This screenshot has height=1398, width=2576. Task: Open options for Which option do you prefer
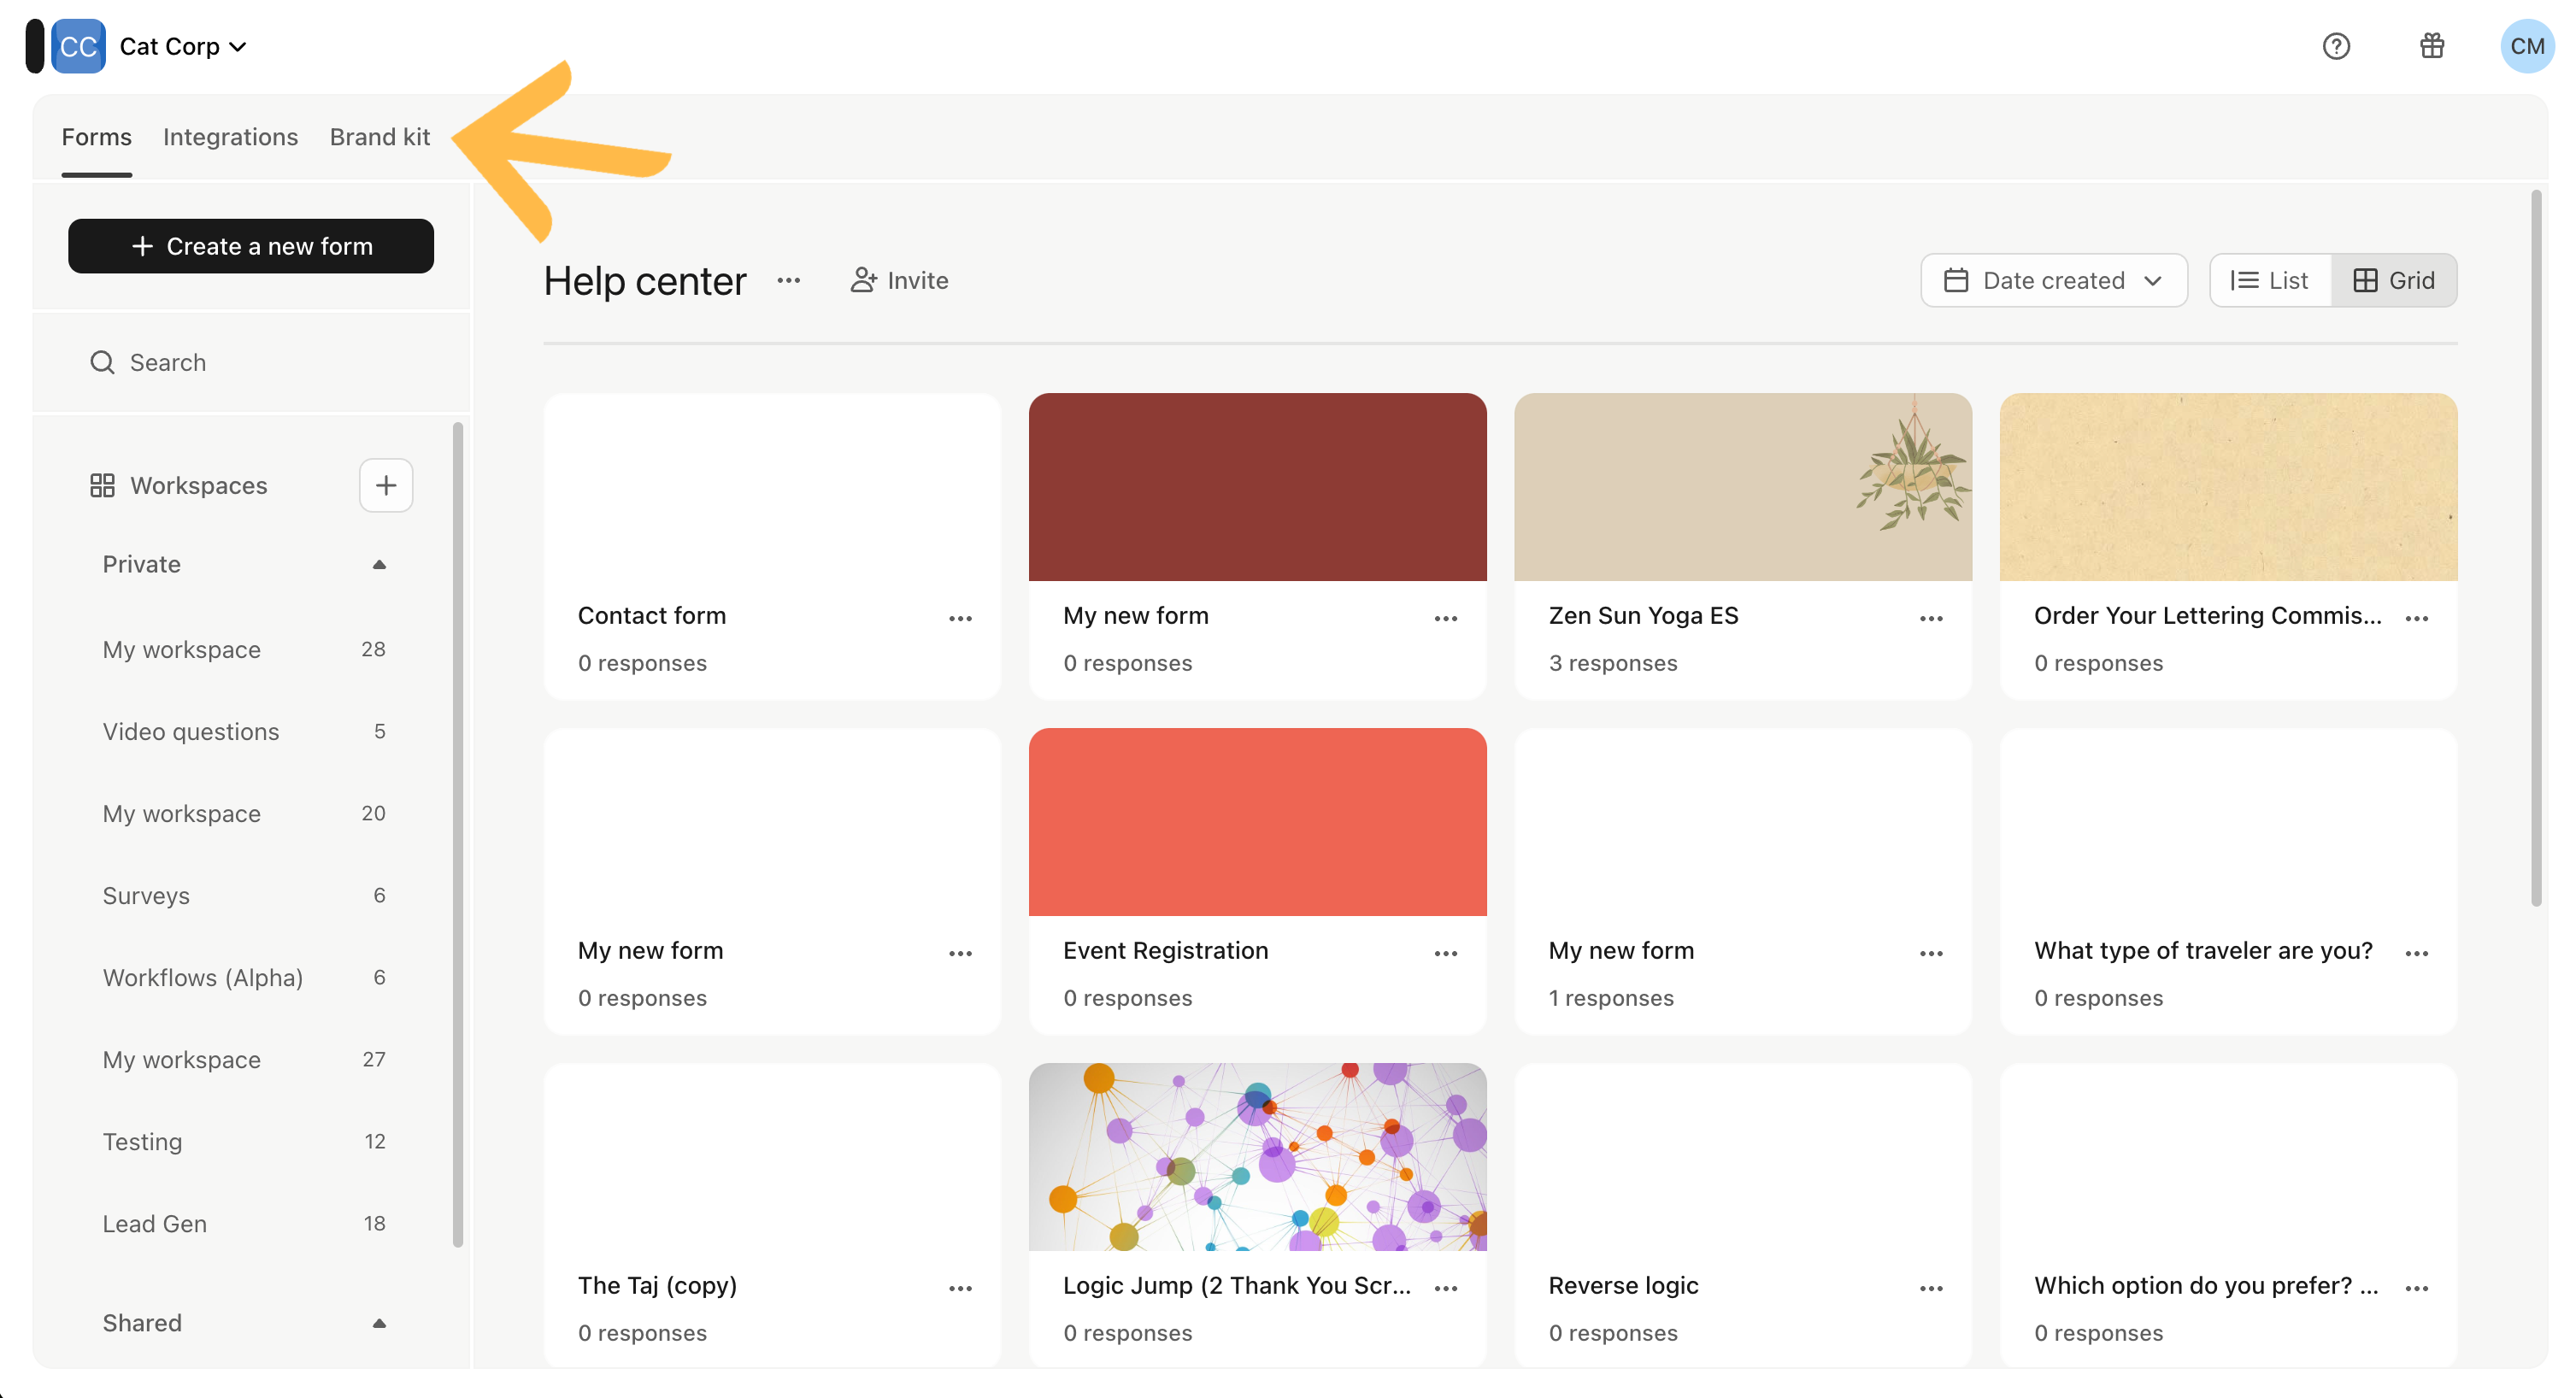click(2417, 1288)
